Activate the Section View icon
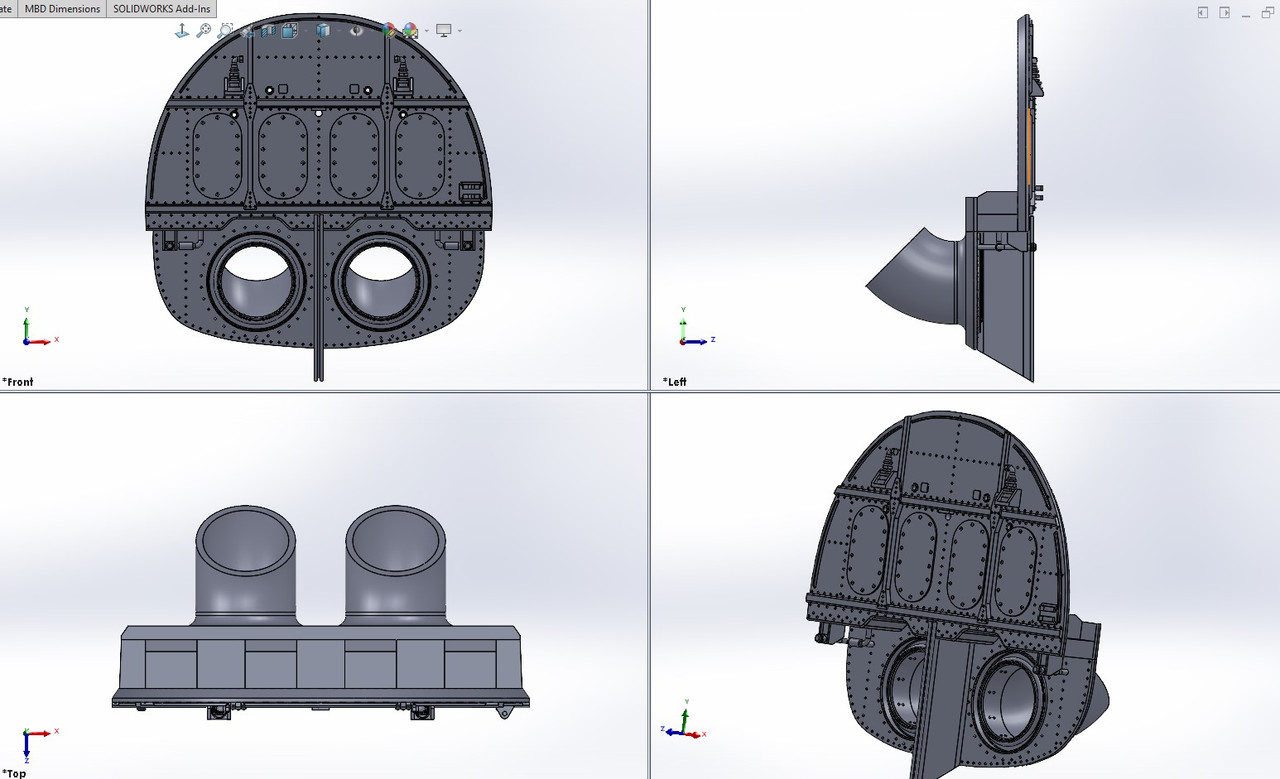Image resolution: width=1280 pixels, height=779 pixels. (268, 30)
